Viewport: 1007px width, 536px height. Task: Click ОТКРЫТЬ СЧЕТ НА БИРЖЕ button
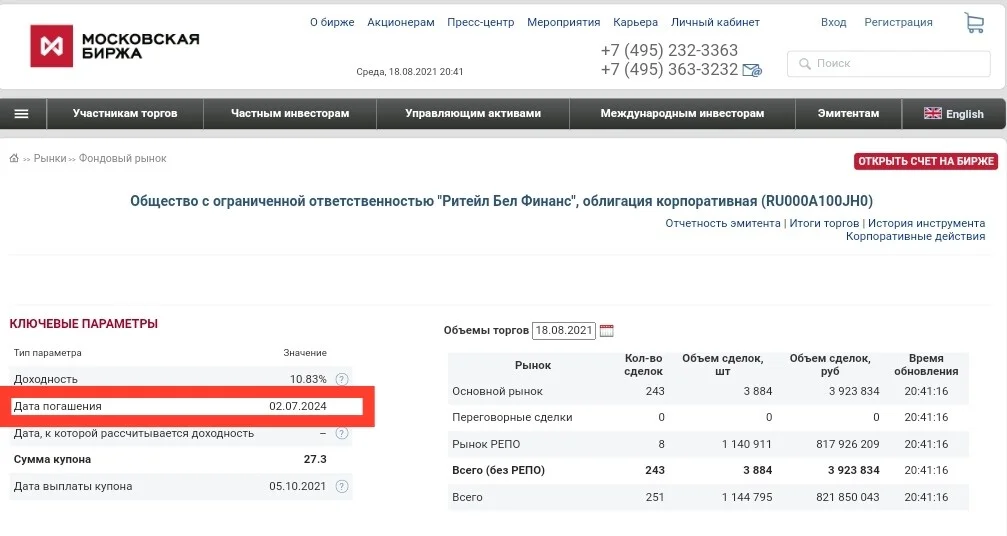click(x=925, y=161)
